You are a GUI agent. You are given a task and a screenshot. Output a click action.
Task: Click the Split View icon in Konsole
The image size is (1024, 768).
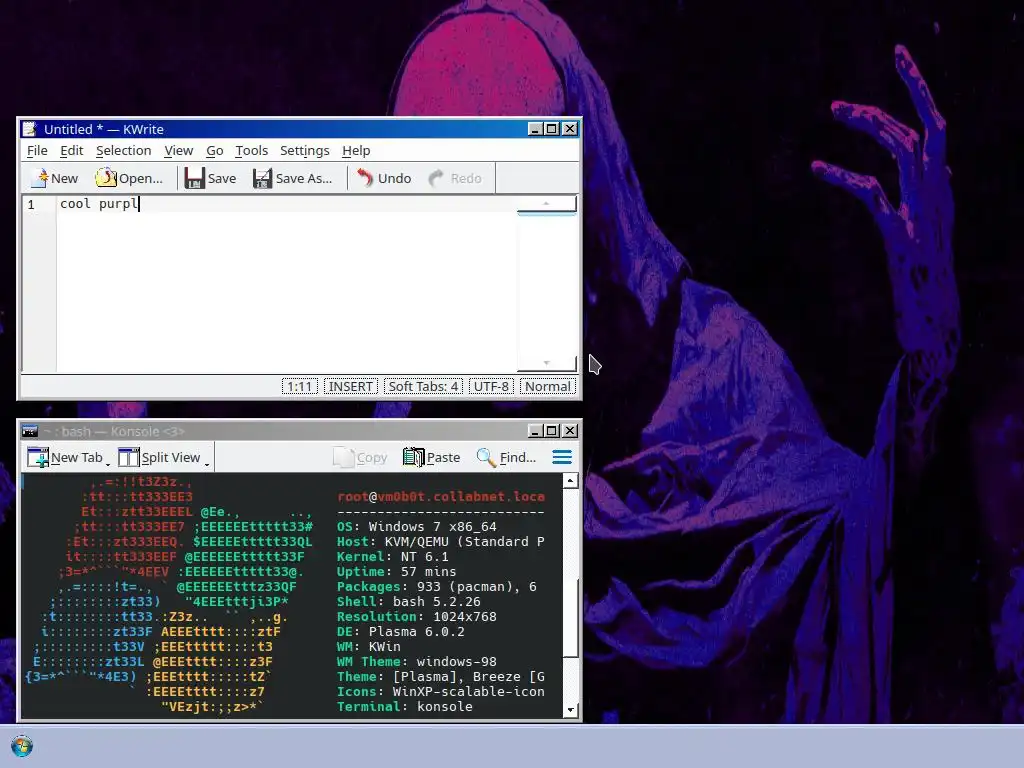tap(129, 457)
